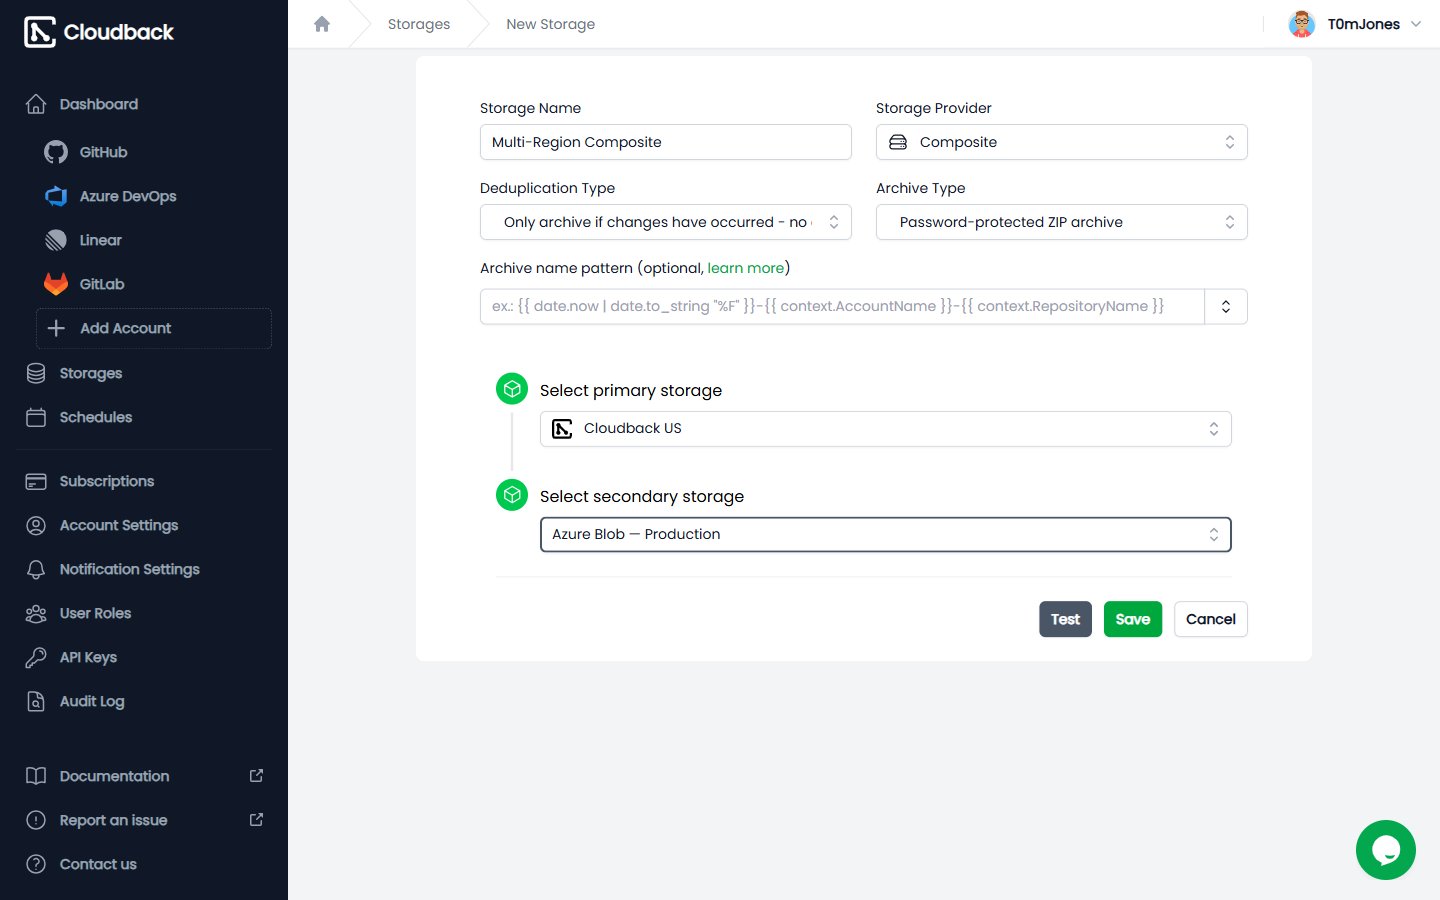Click the Notification Settings bell icon
1440x900 pixels.
point(36,569)
